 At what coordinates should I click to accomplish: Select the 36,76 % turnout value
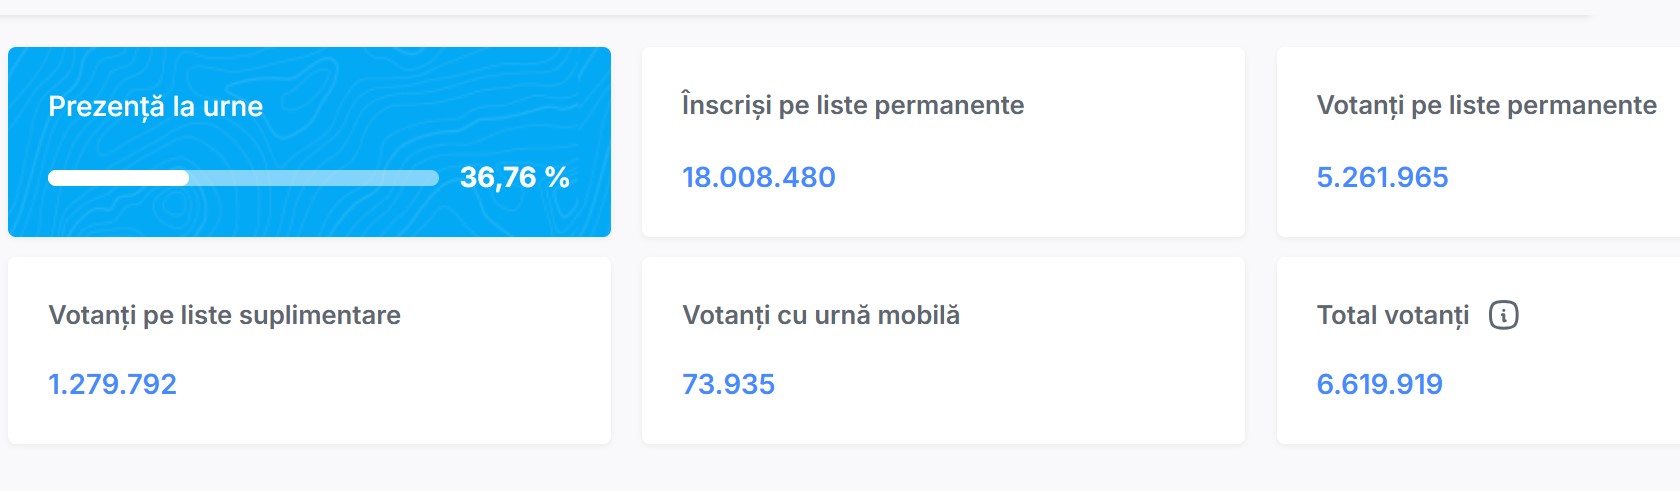tap(514, 178)
